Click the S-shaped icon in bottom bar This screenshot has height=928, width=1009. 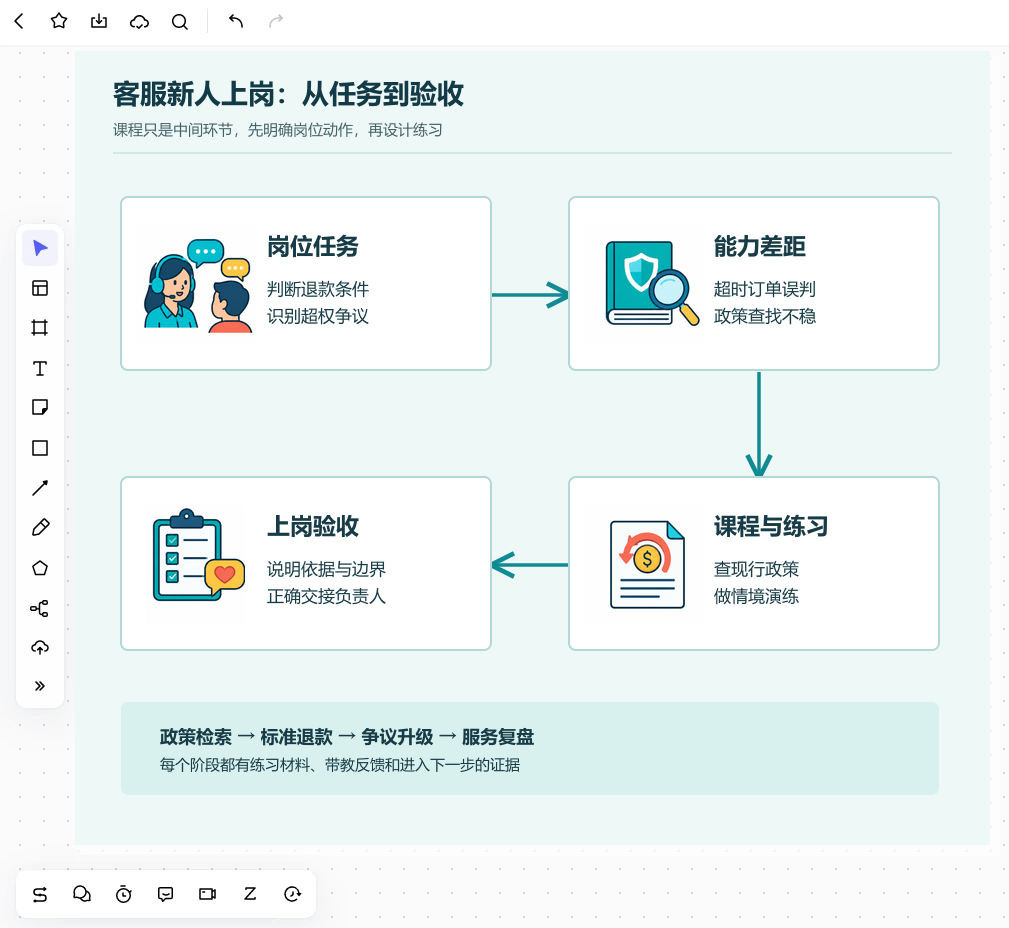(40, 894)
